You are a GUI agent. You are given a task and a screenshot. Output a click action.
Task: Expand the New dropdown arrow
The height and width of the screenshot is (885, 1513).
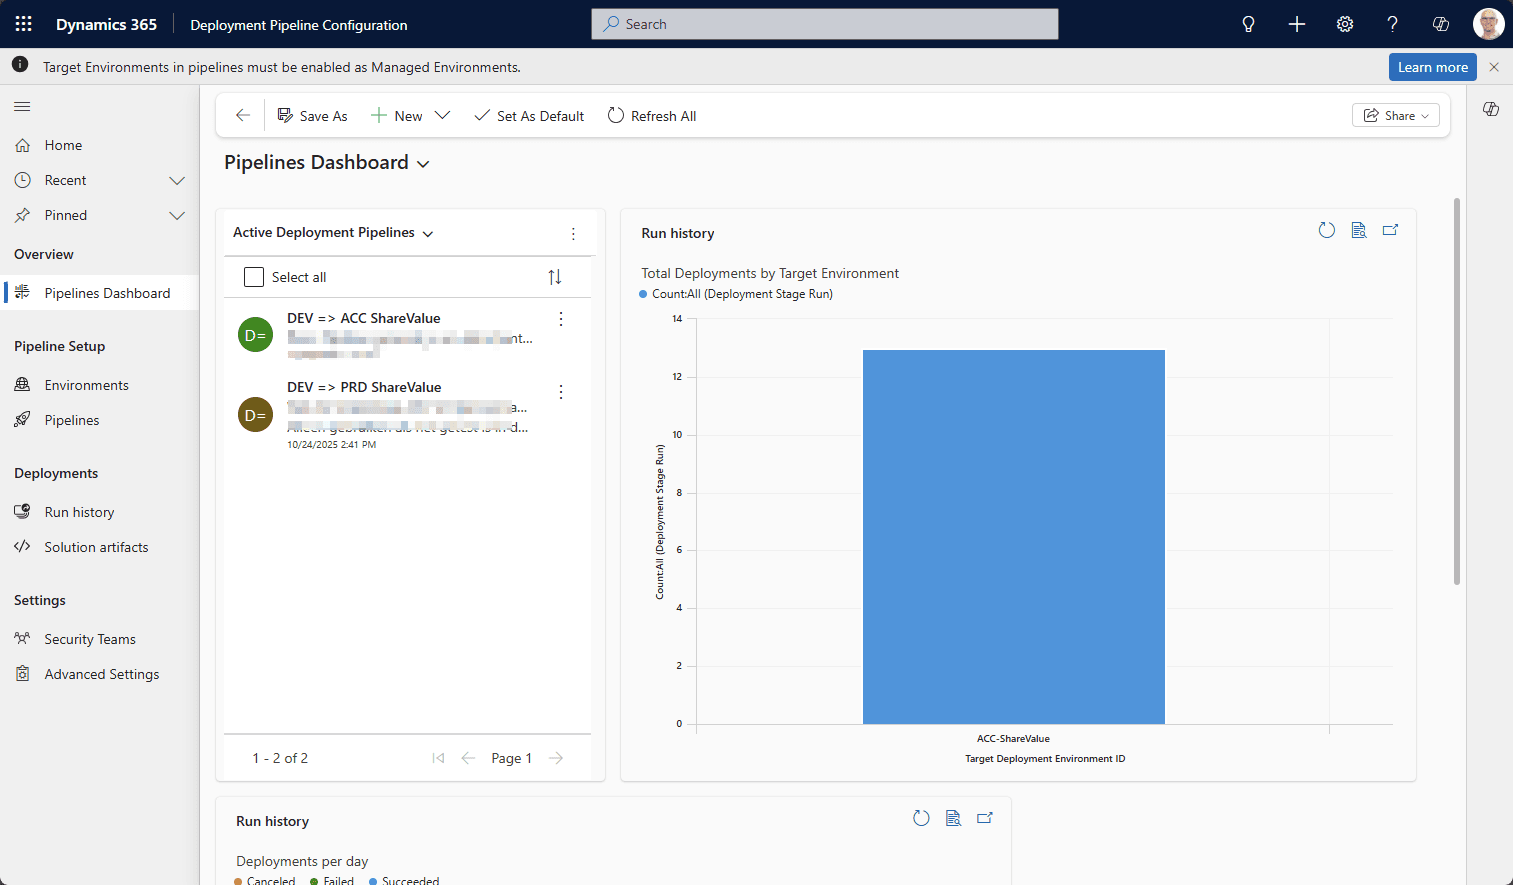pyautogui.click(x=442, y=116)
